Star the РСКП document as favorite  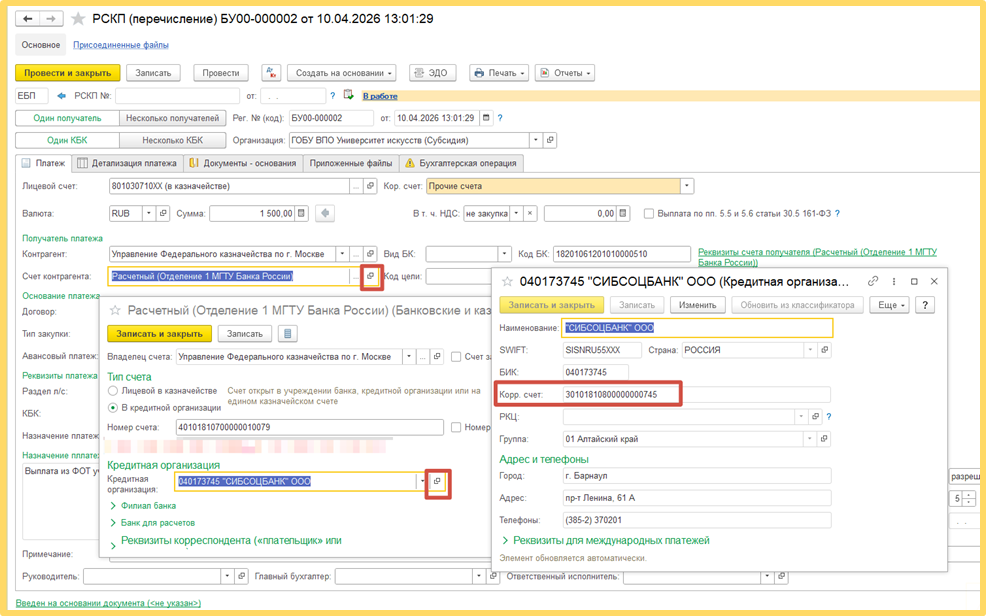click(x=78, y=19)
